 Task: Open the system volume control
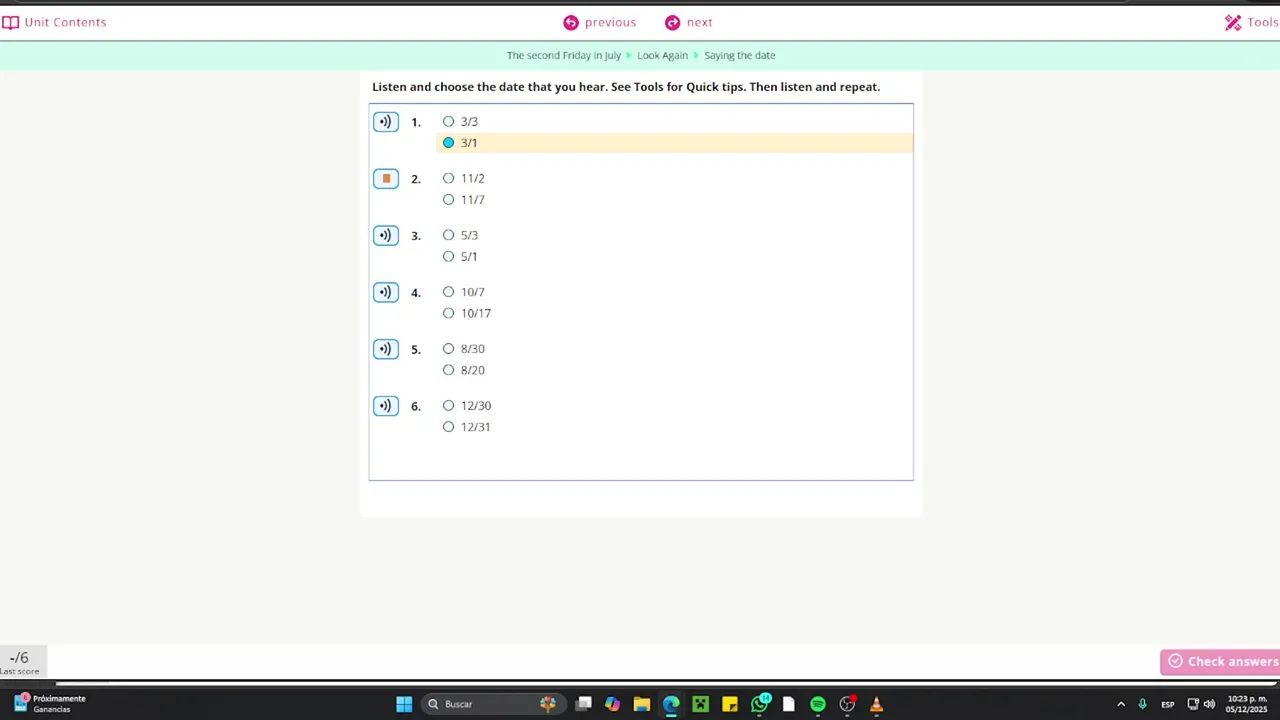click(x=1209, y=704)
